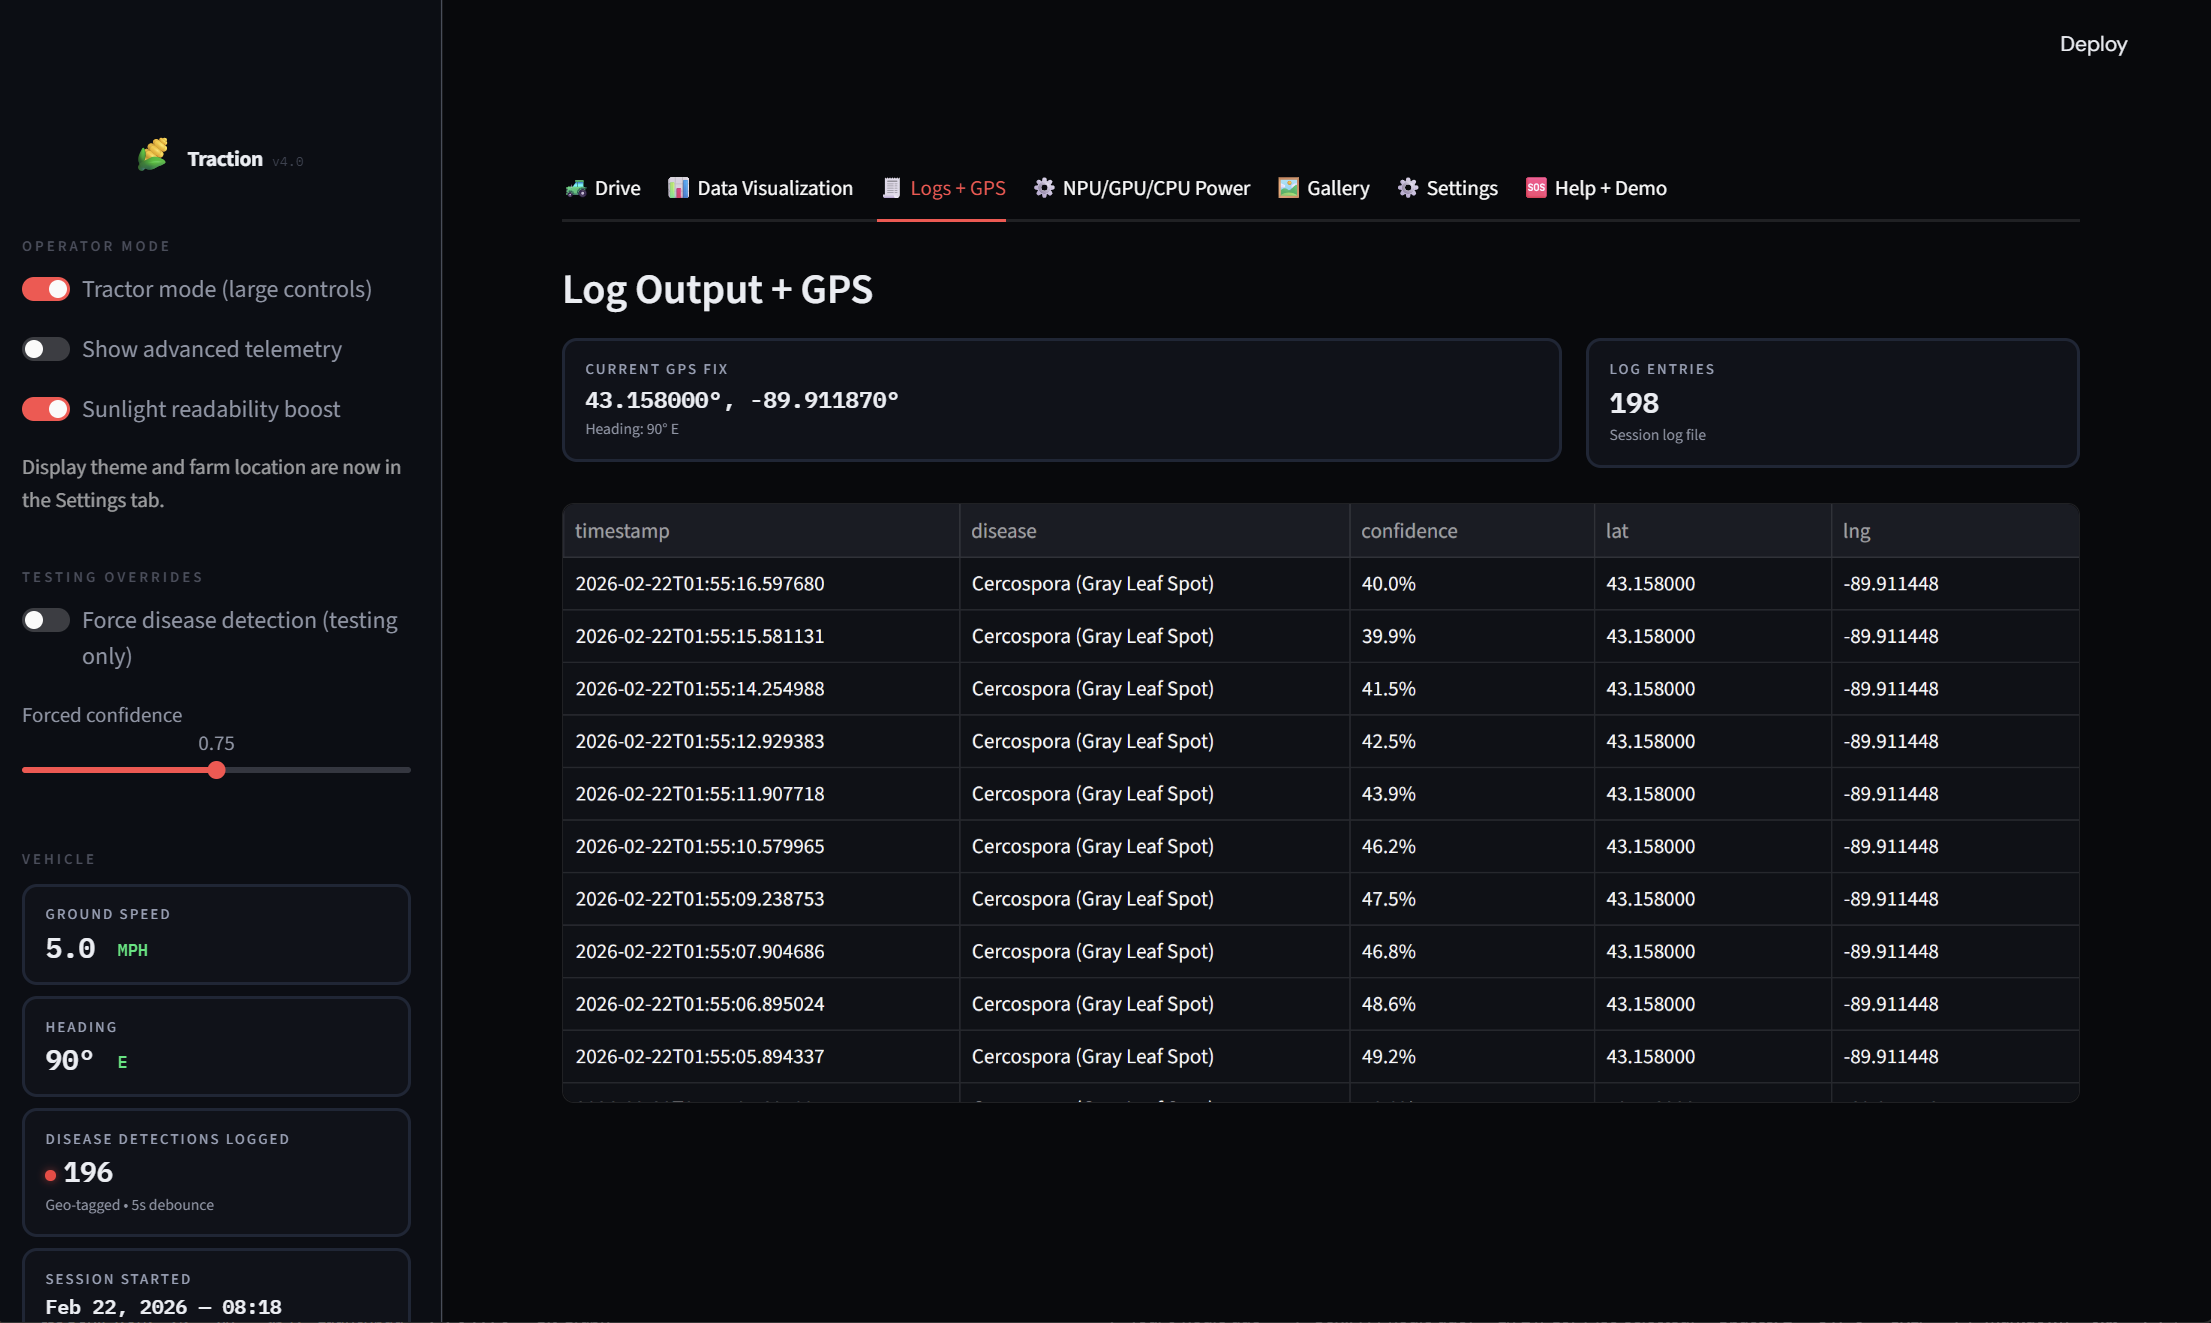Viewport: 2211px width, 1323px height.
Task: Sort table by confidence column header
Action: click(x=1408, y=531)
